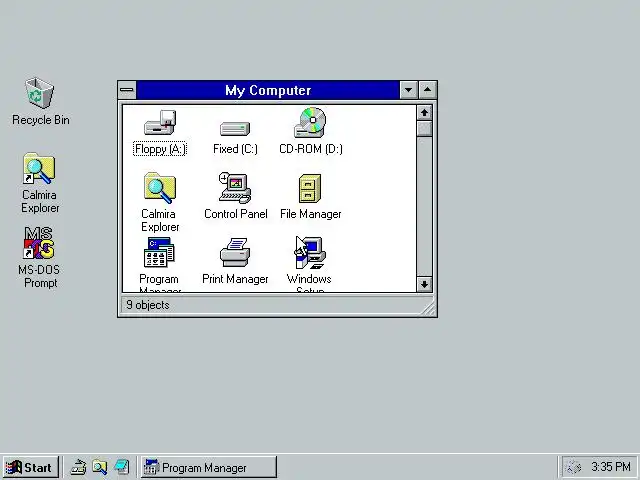
Task: Select the Windows Setup icon
Action: tap(310, 252)
